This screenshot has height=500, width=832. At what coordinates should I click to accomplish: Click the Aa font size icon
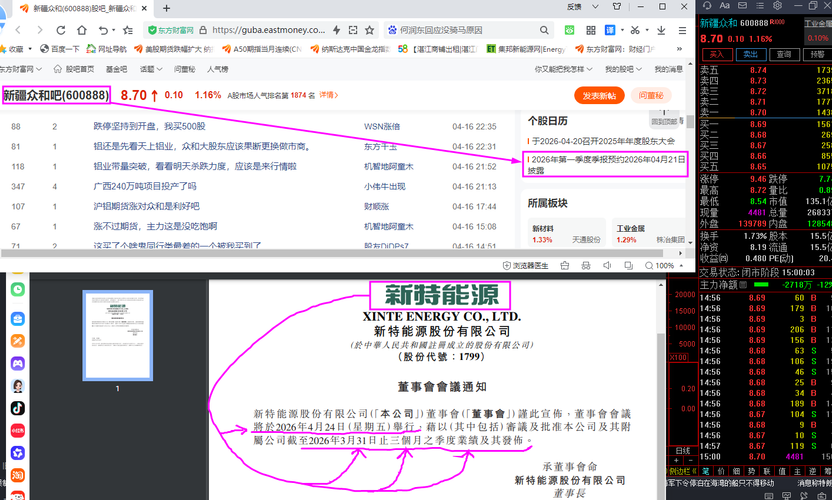725,5
